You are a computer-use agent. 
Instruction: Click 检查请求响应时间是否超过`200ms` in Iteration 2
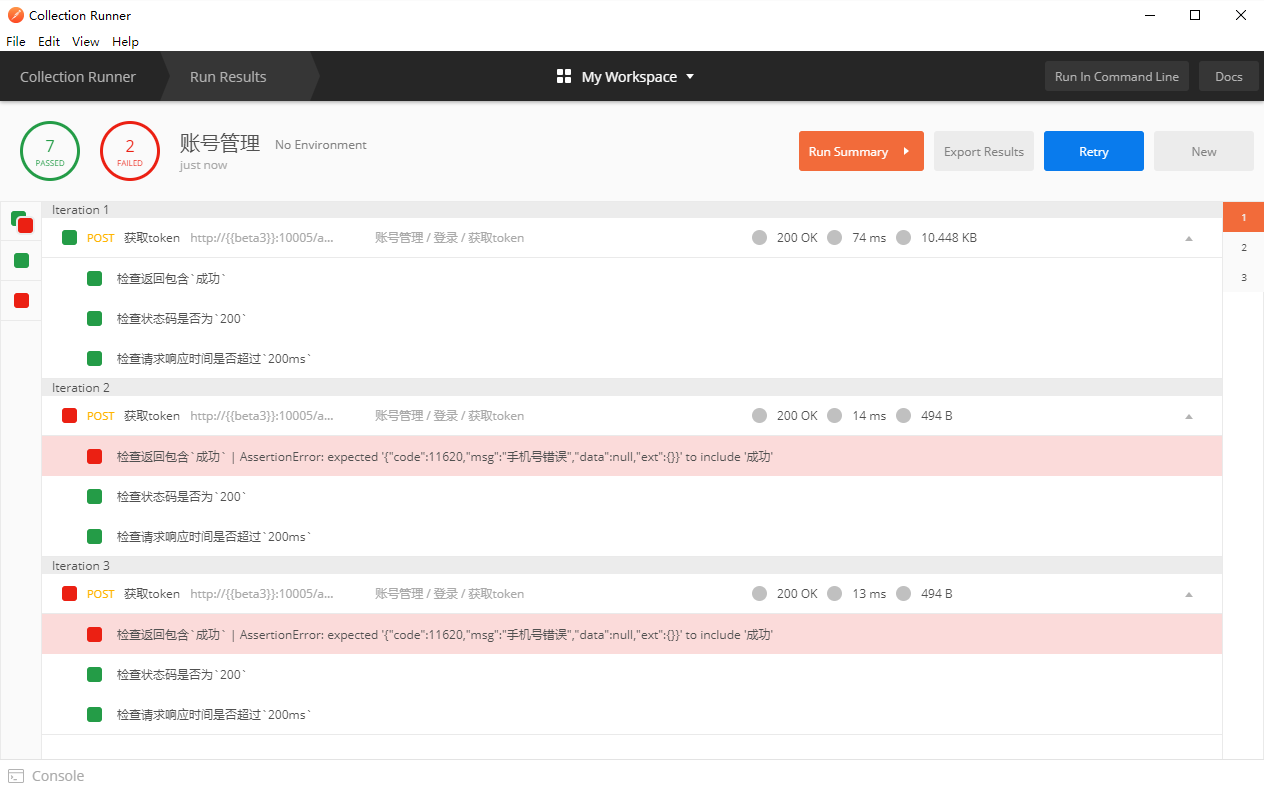(x=214, y=536)
